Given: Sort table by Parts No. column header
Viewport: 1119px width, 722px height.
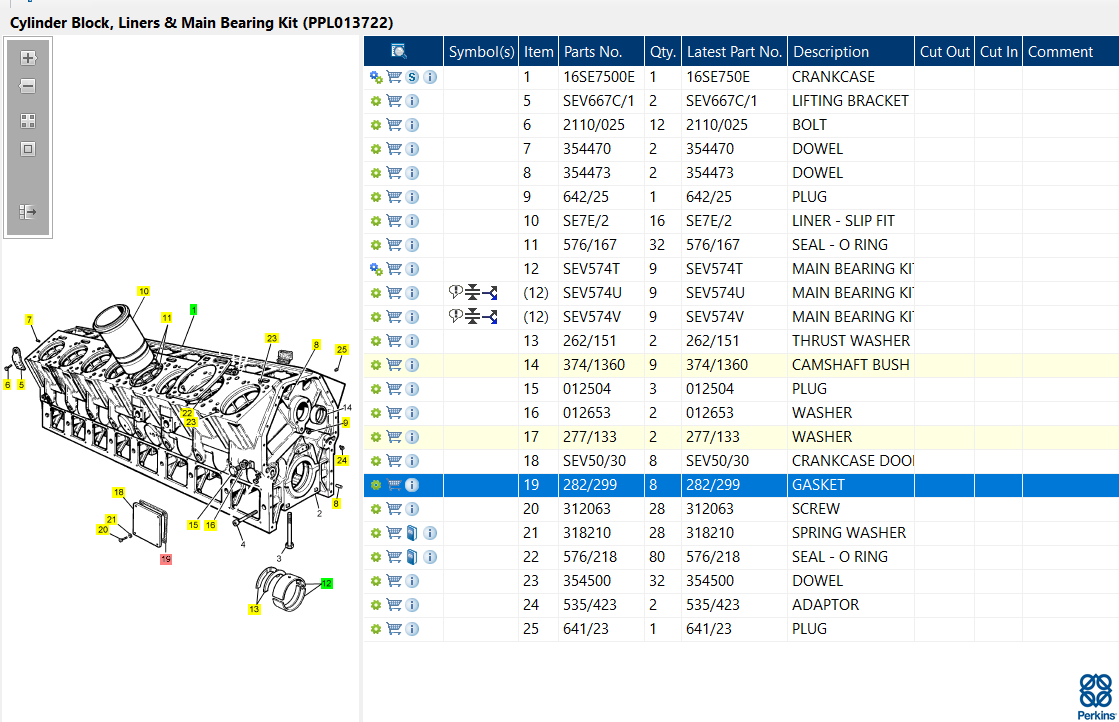Looking at the screenshot, I should pos(592,52).
